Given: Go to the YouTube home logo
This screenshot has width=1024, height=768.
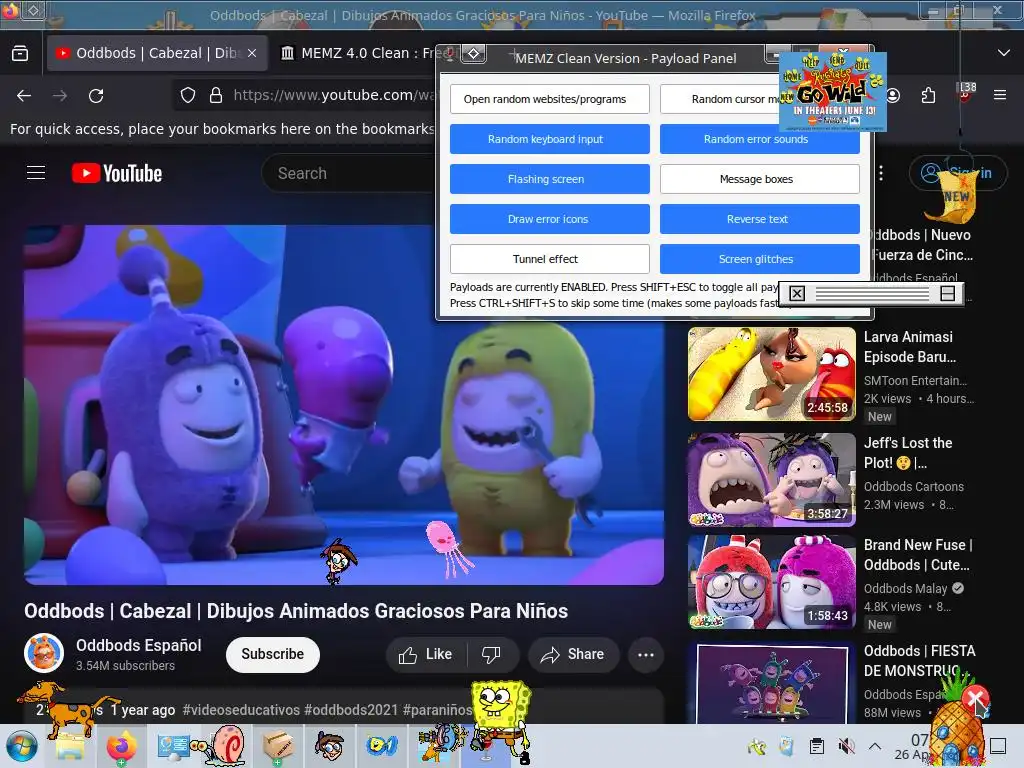Looking at the screenshot, I should [x=117, y=173].
